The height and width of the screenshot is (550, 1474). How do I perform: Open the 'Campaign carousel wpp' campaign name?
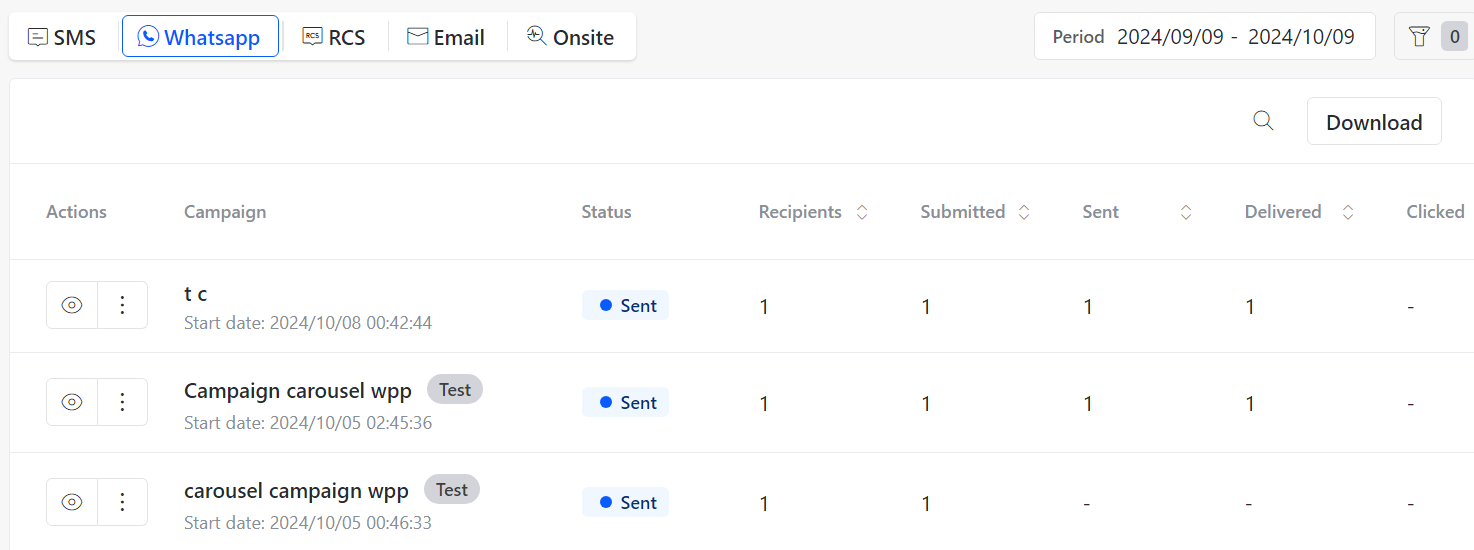pos(298,390)
